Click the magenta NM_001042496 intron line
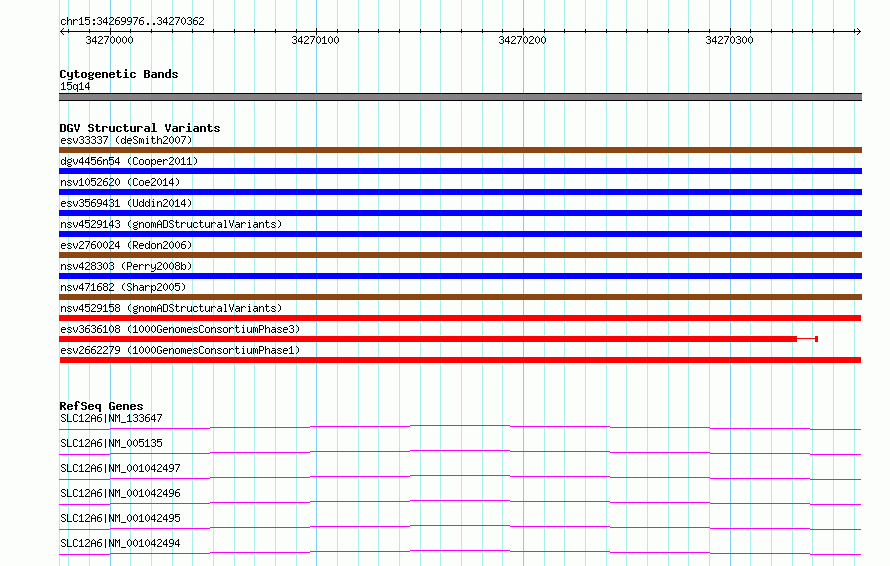890x566 pixels. [x=460, y=501]
